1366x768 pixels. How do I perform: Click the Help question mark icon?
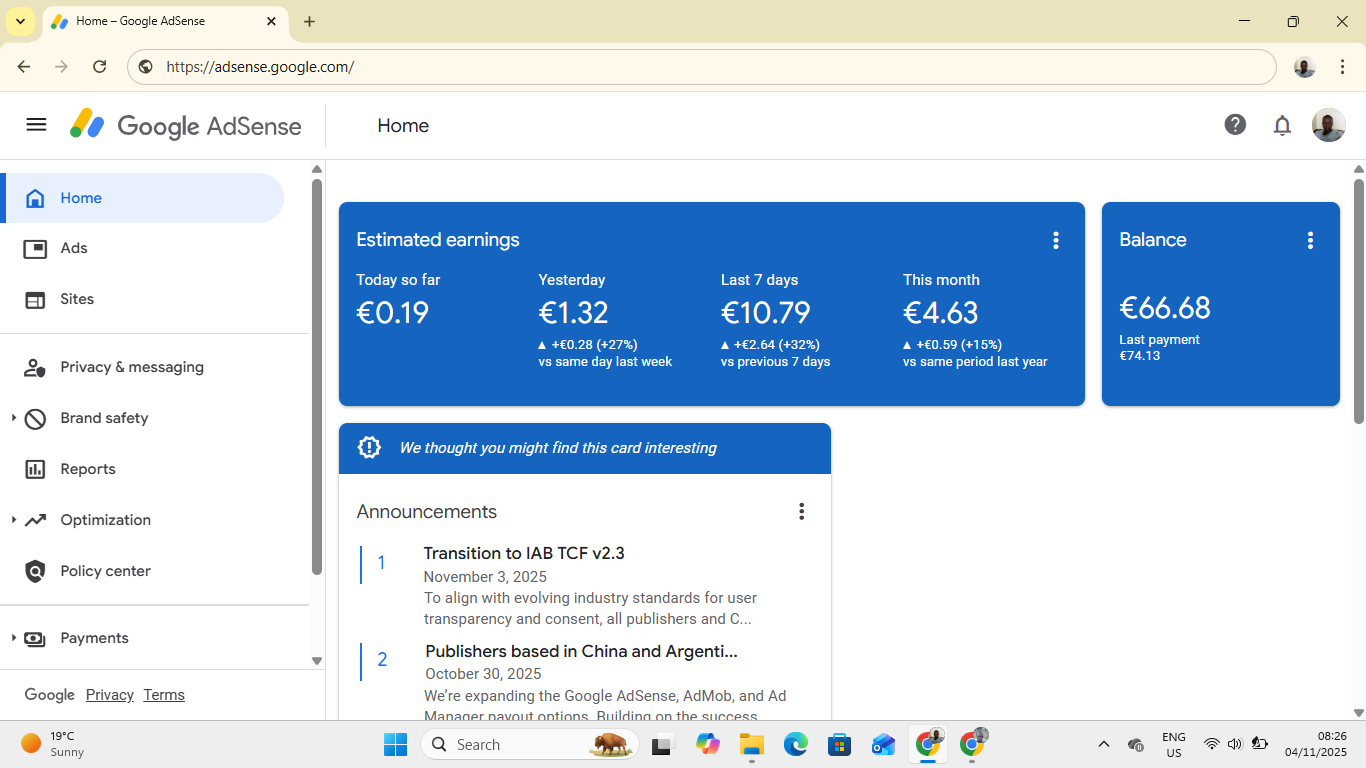pyautogui.click(x=1235, y=125)
